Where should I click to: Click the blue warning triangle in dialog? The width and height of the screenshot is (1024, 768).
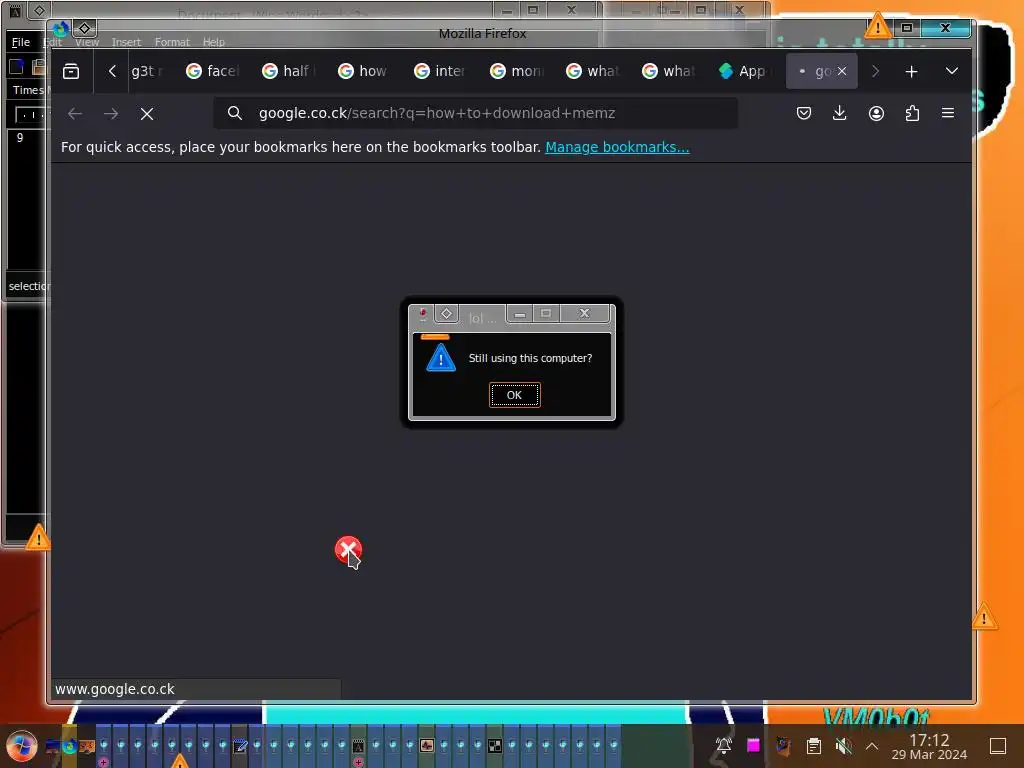point(441,358)
